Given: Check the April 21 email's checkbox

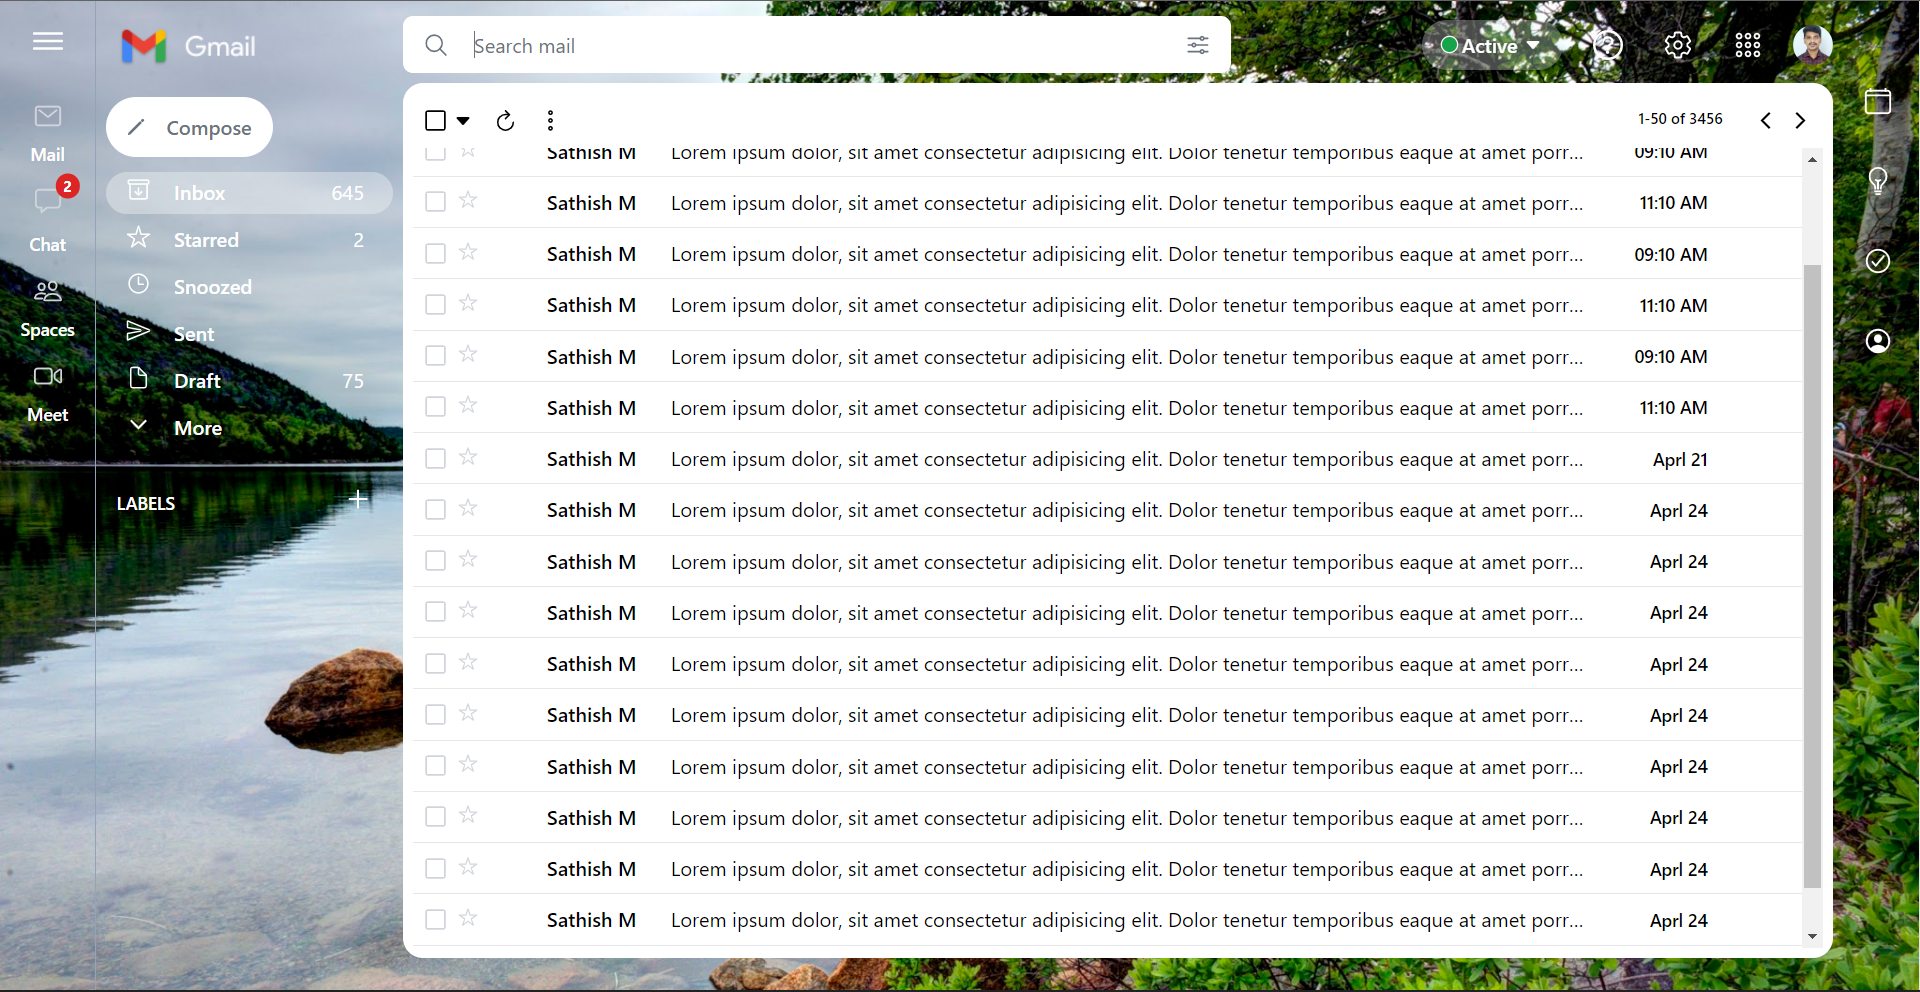Looking at the screenshot, I should (x=435, y=459).
